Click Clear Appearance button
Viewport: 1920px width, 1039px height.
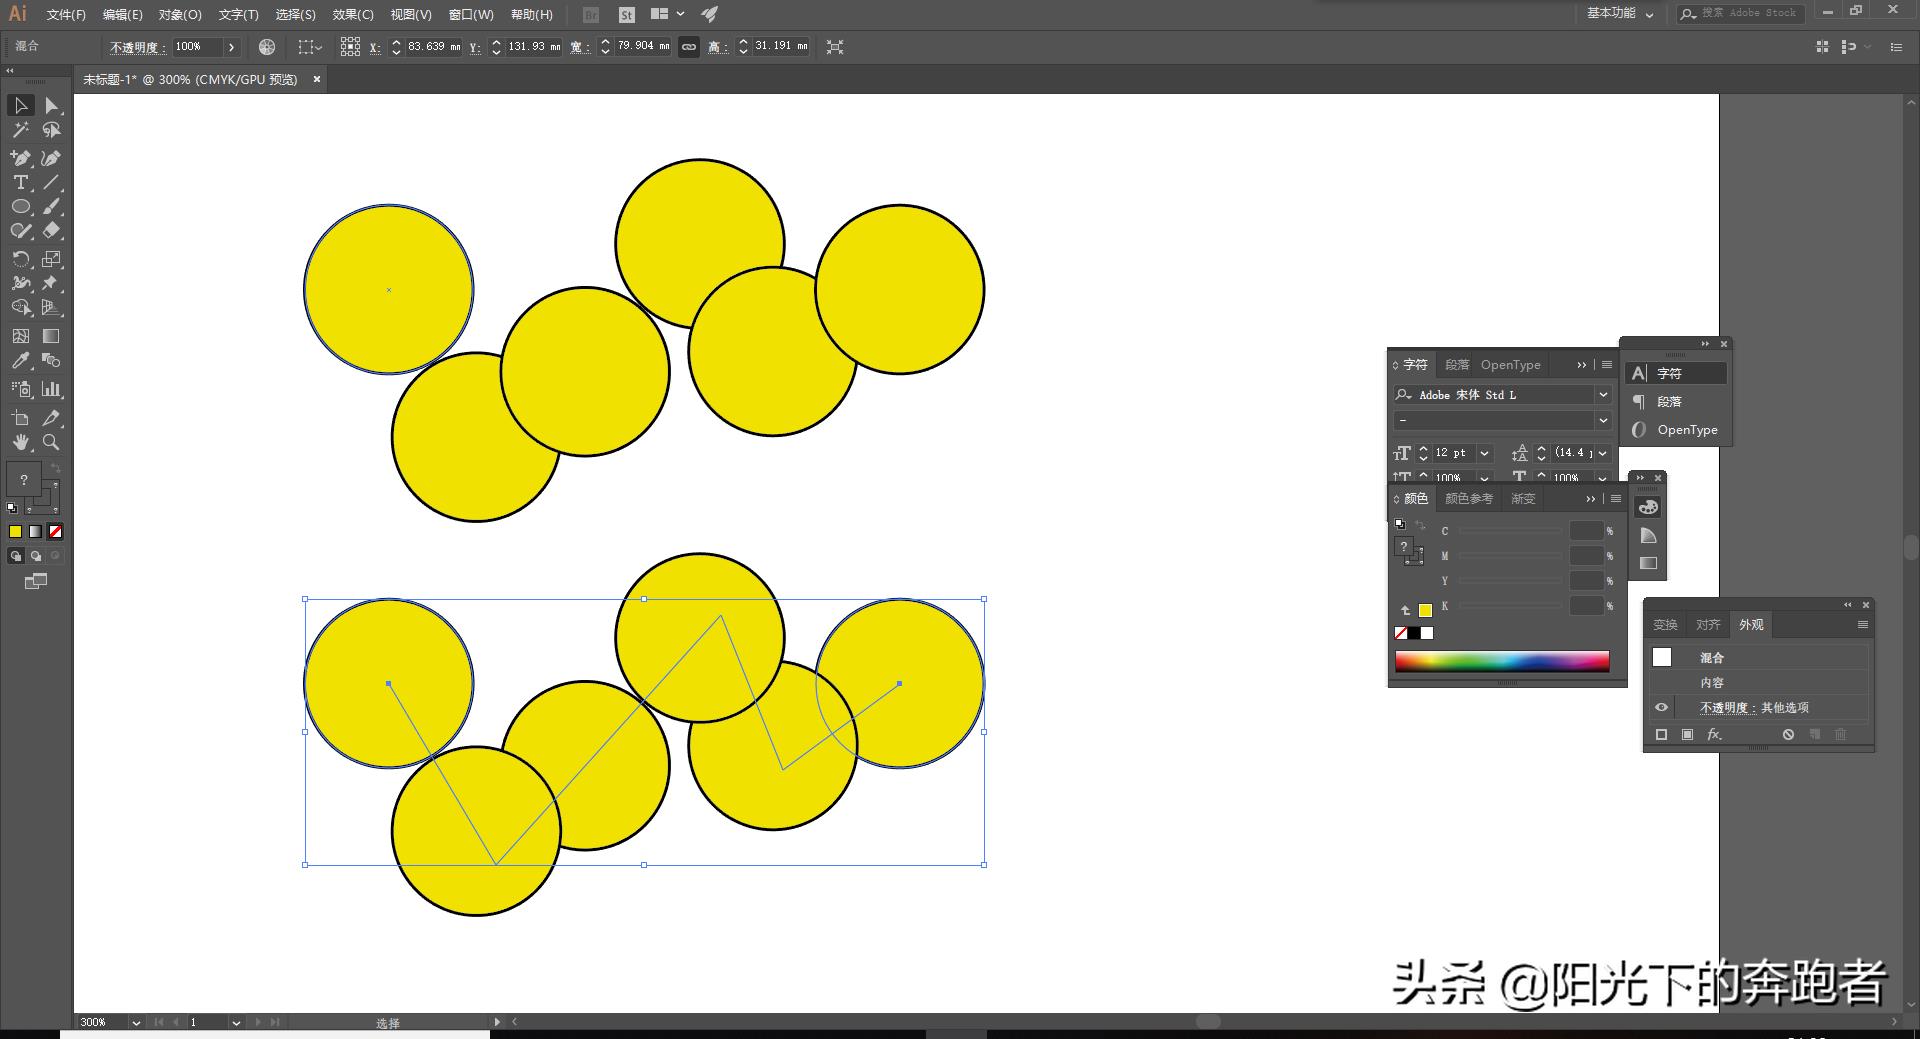(1788, 734)
